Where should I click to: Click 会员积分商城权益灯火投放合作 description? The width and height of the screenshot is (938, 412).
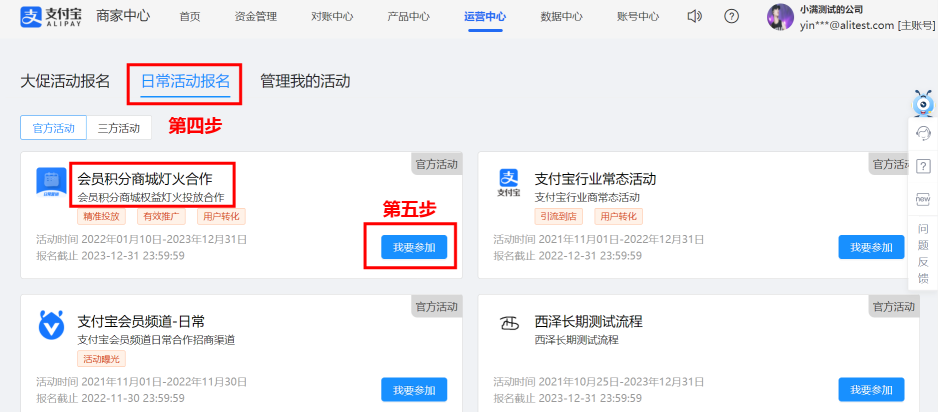tap(151, 197)
